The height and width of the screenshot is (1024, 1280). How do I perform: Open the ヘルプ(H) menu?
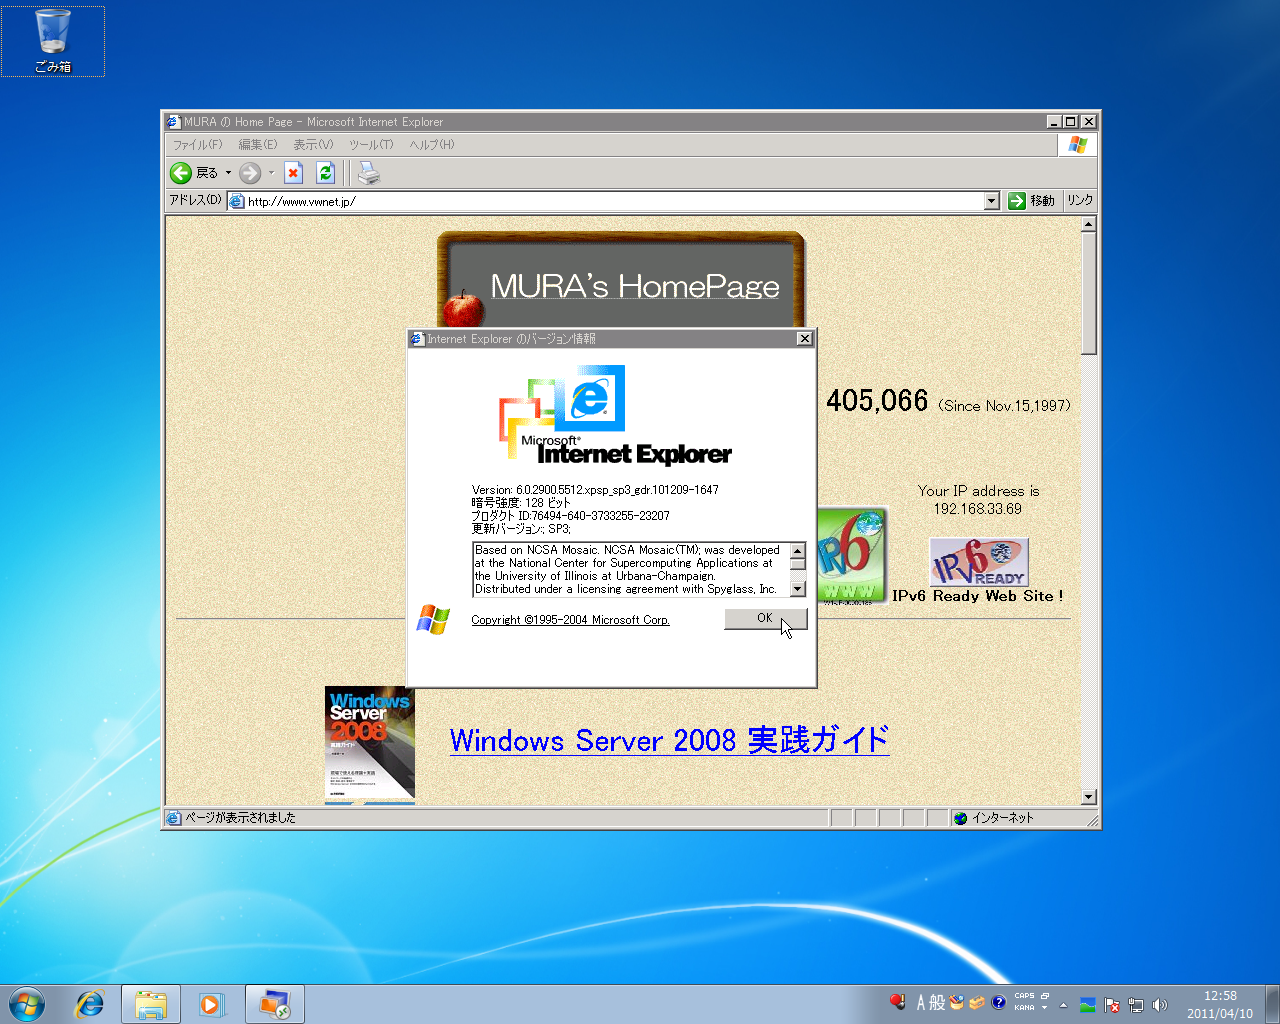pos(431,145)
